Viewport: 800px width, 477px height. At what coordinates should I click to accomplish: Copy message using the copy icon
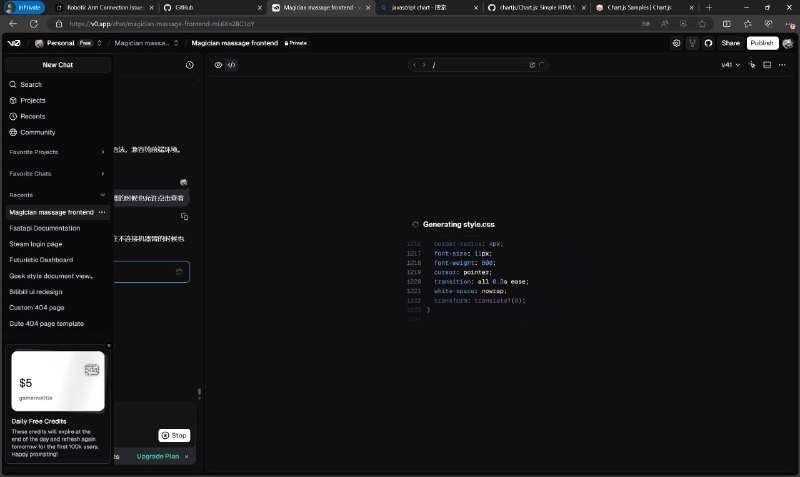184,216
